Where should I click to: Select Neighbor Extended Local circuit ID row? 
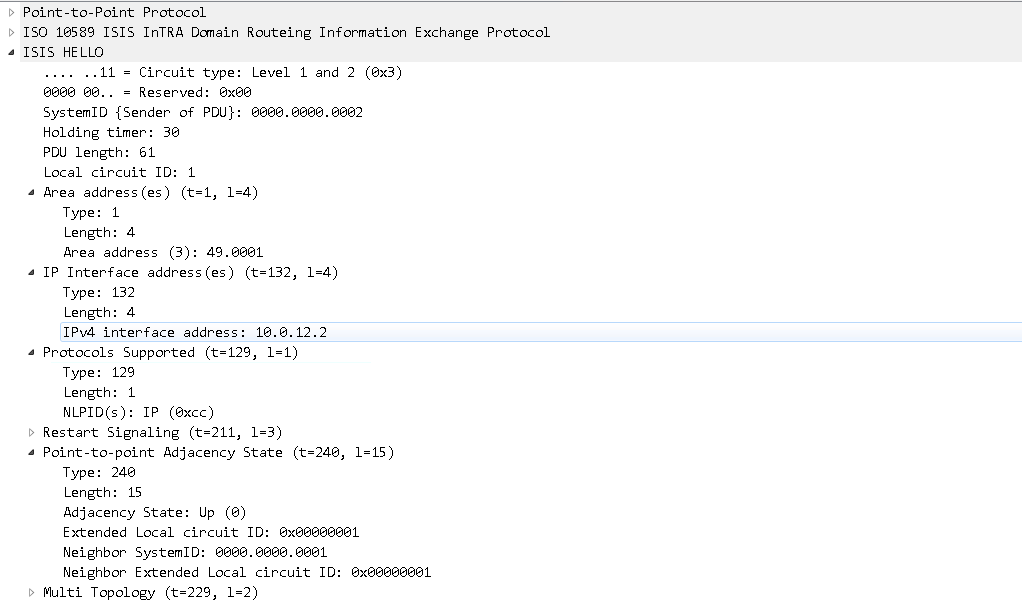[x=246, y=572]
